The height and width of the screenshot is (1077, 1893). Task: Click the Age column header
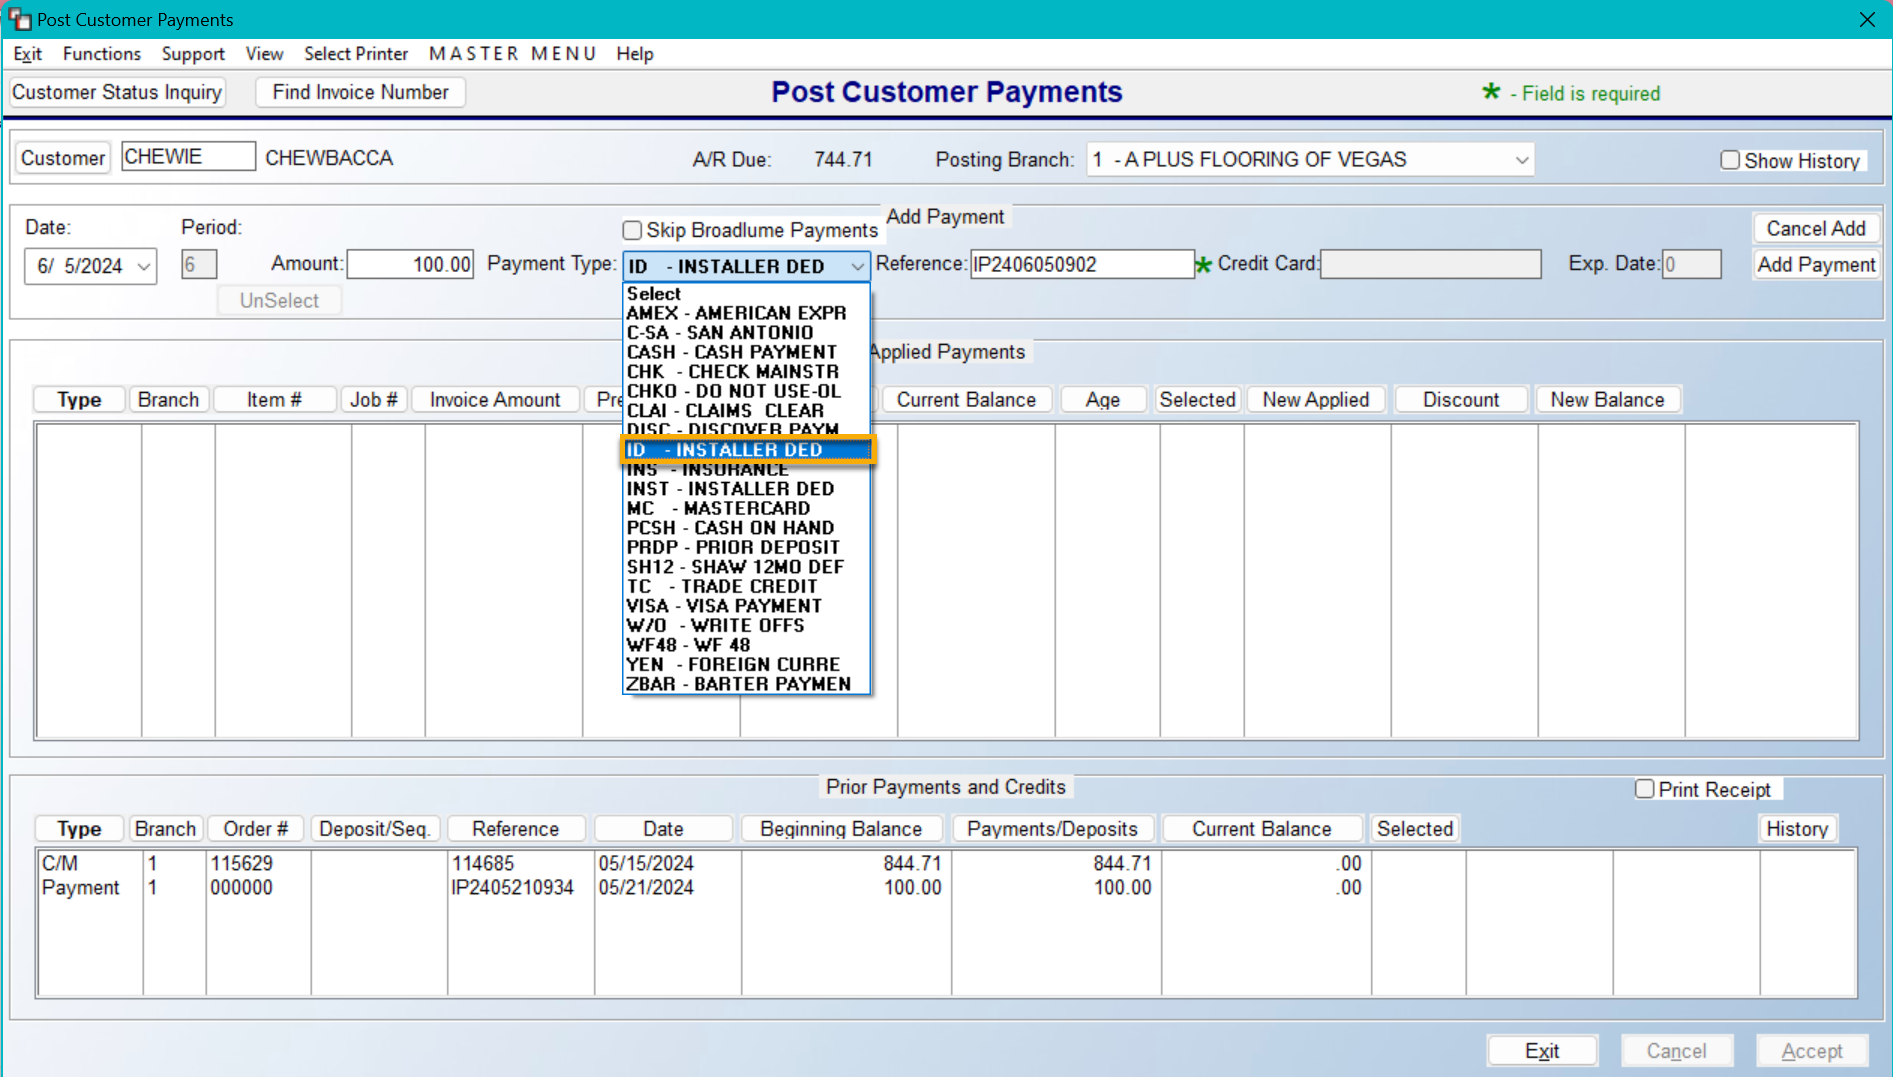point(1102,400)
